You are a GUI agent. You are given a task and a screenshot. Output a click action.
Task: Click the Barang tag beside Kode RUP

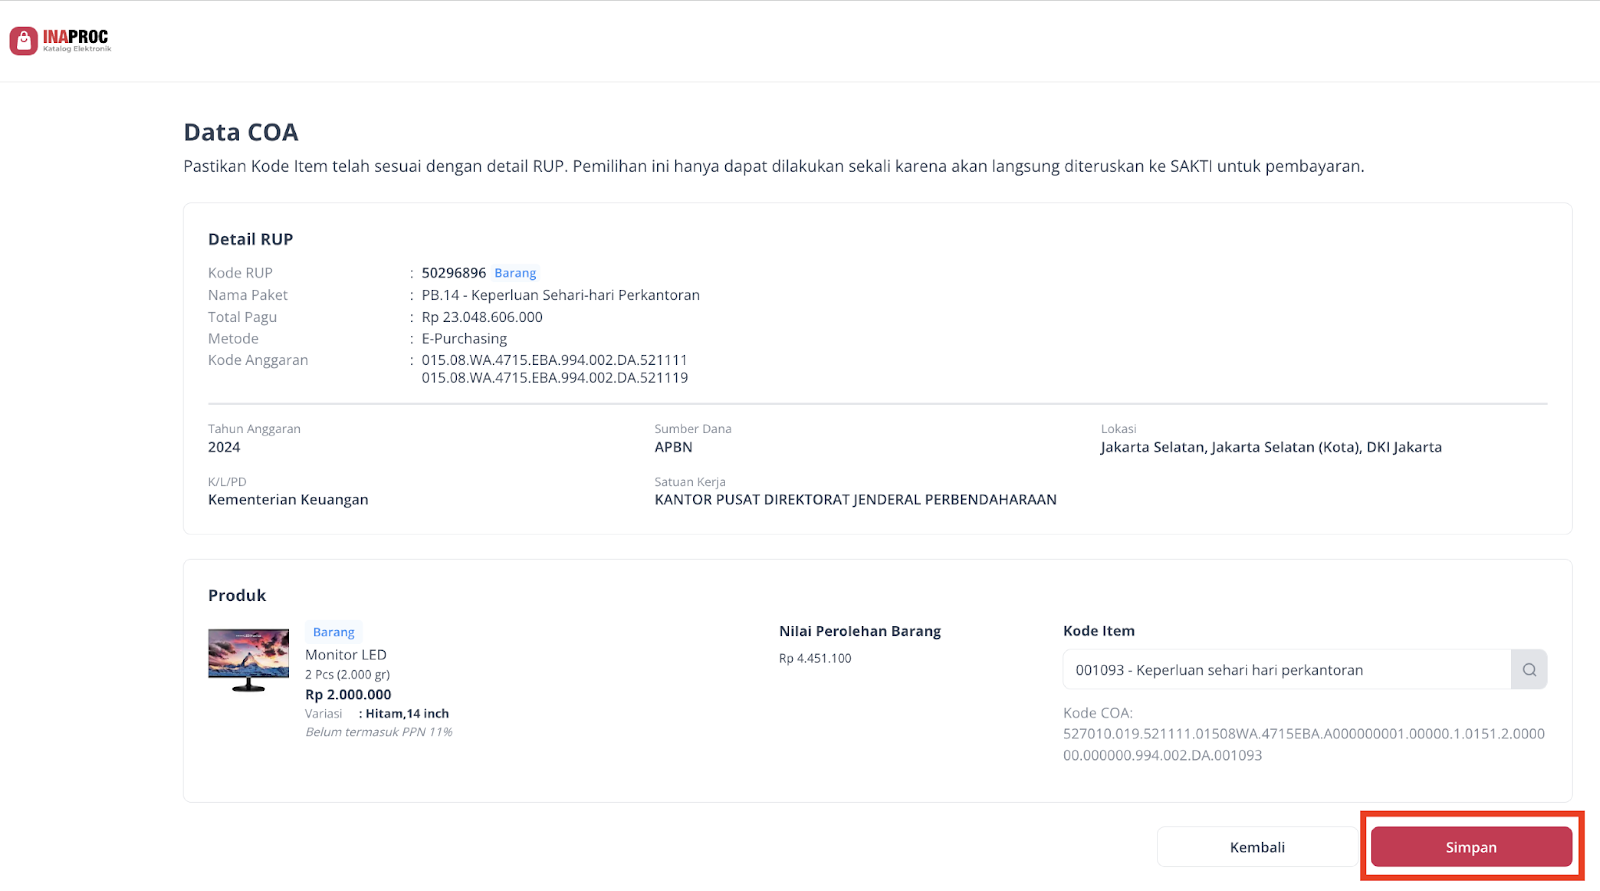tap(515, 273)
